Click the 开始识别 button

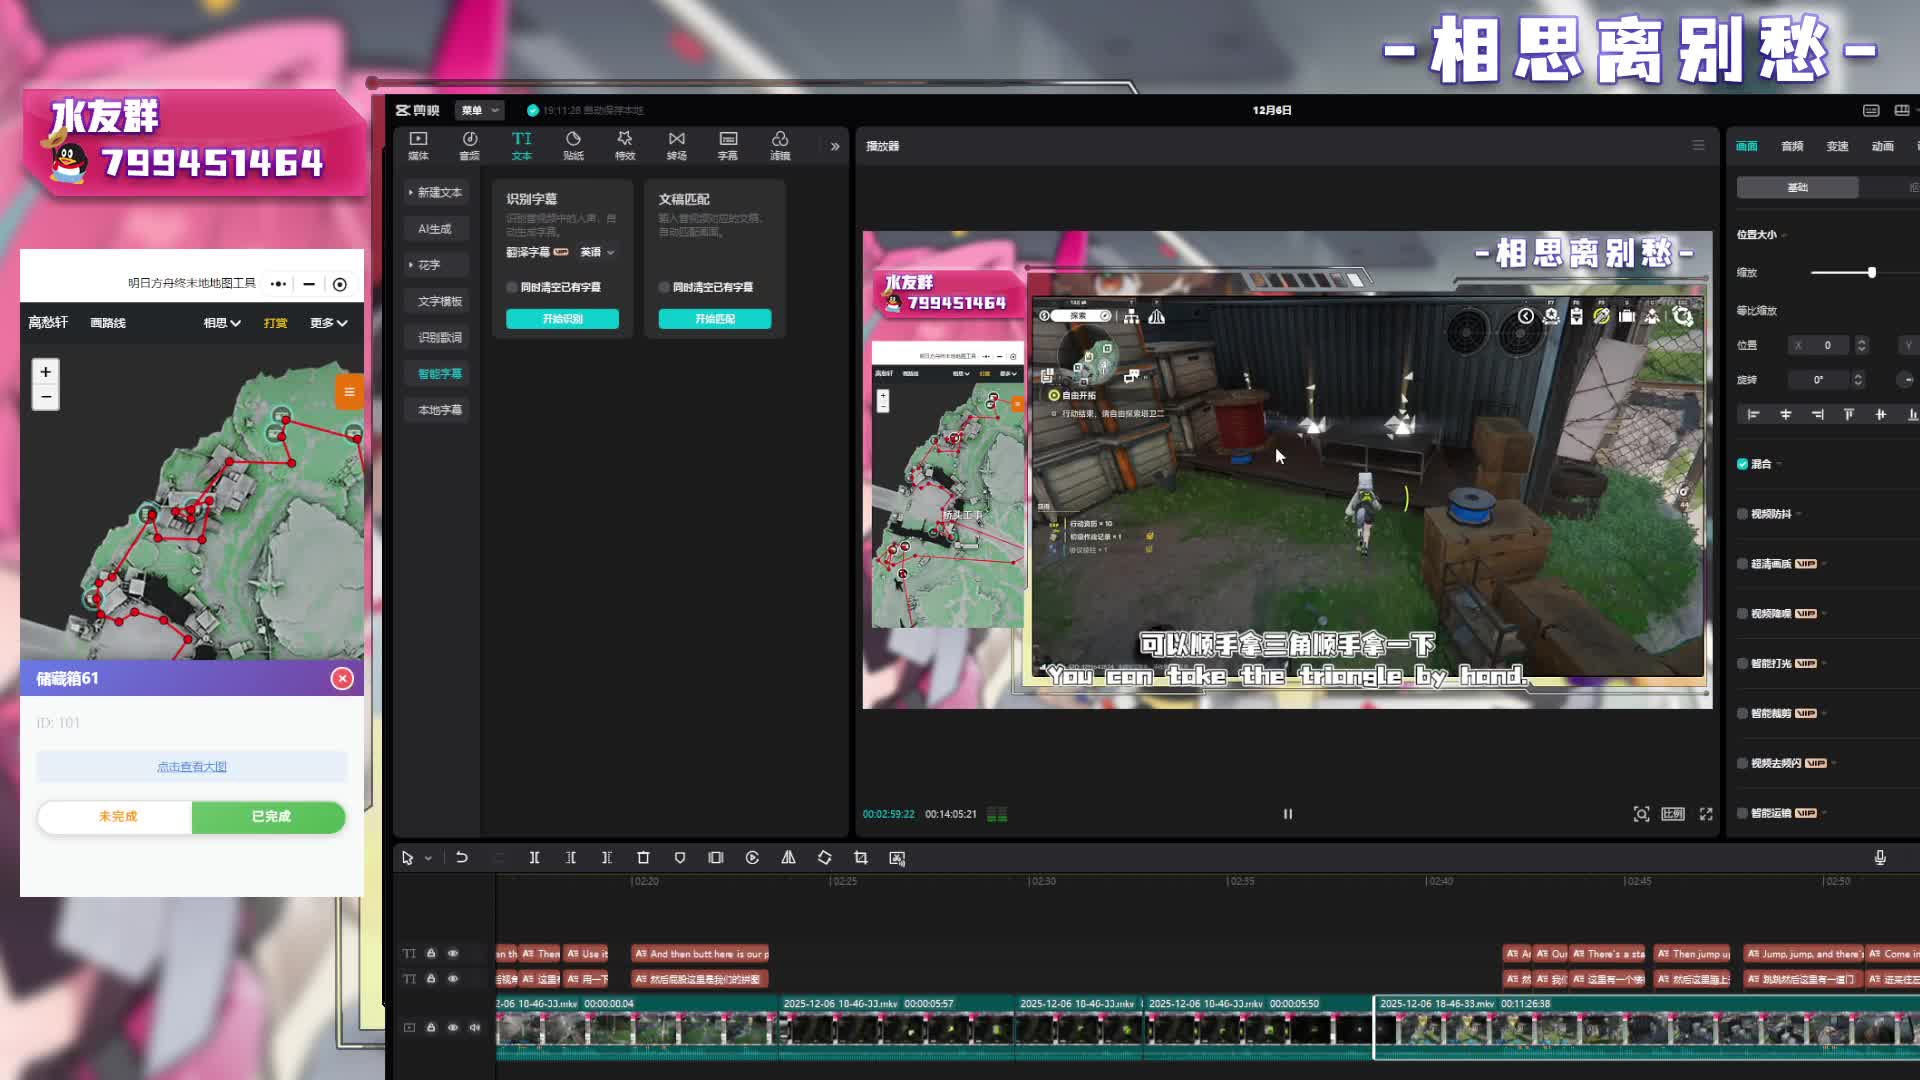[562, 319]
